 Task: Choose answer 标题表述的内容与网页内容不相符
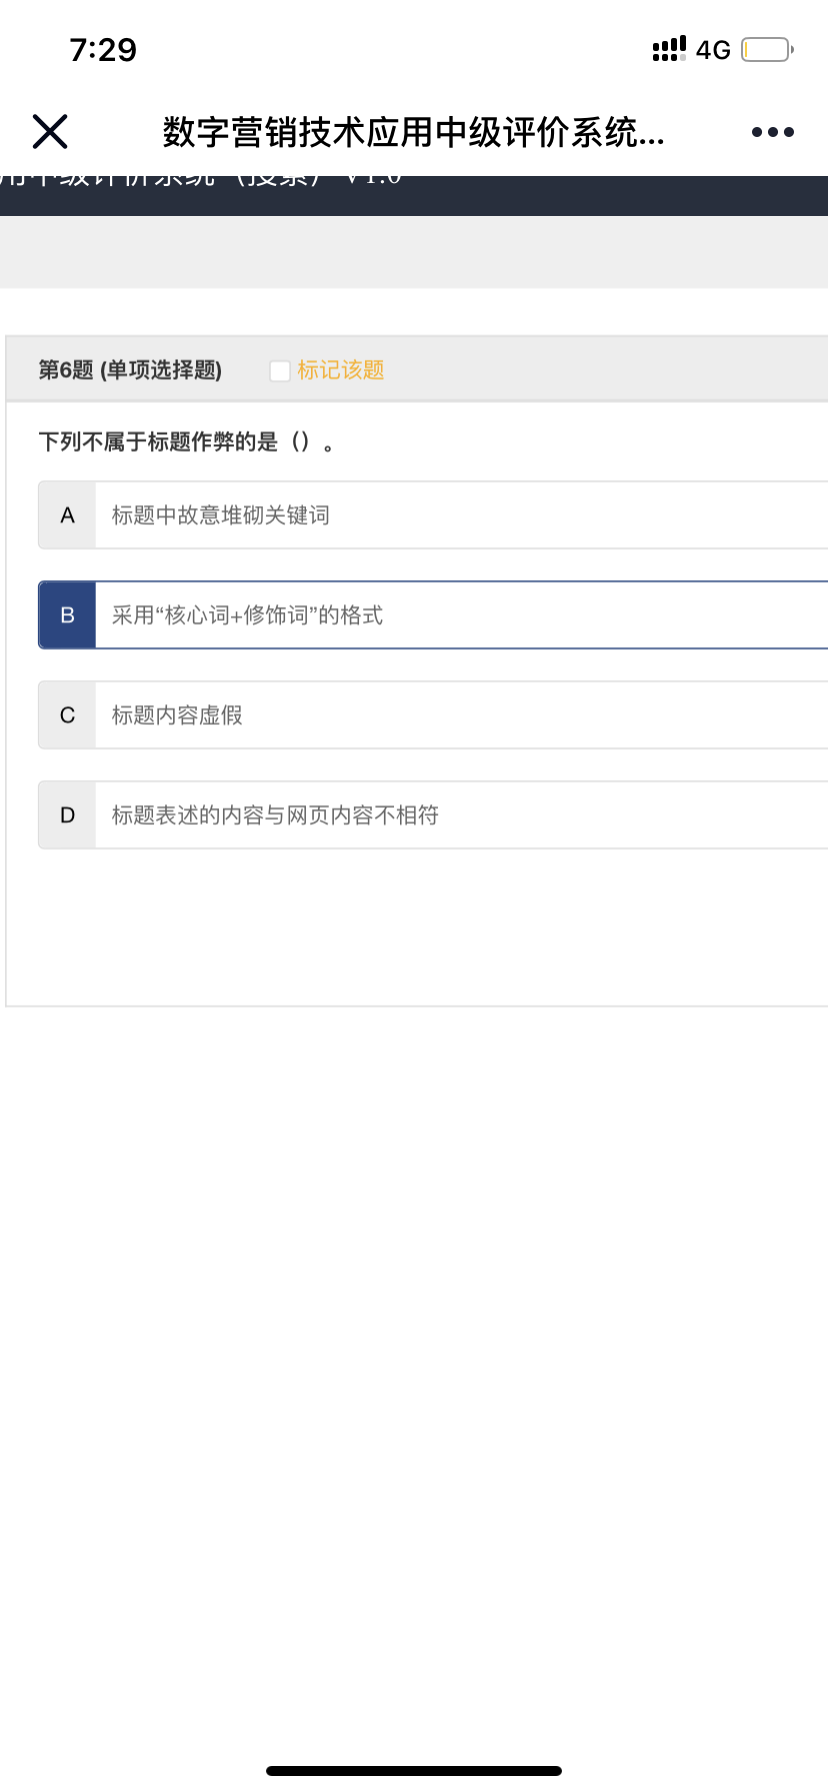[275, 815]
